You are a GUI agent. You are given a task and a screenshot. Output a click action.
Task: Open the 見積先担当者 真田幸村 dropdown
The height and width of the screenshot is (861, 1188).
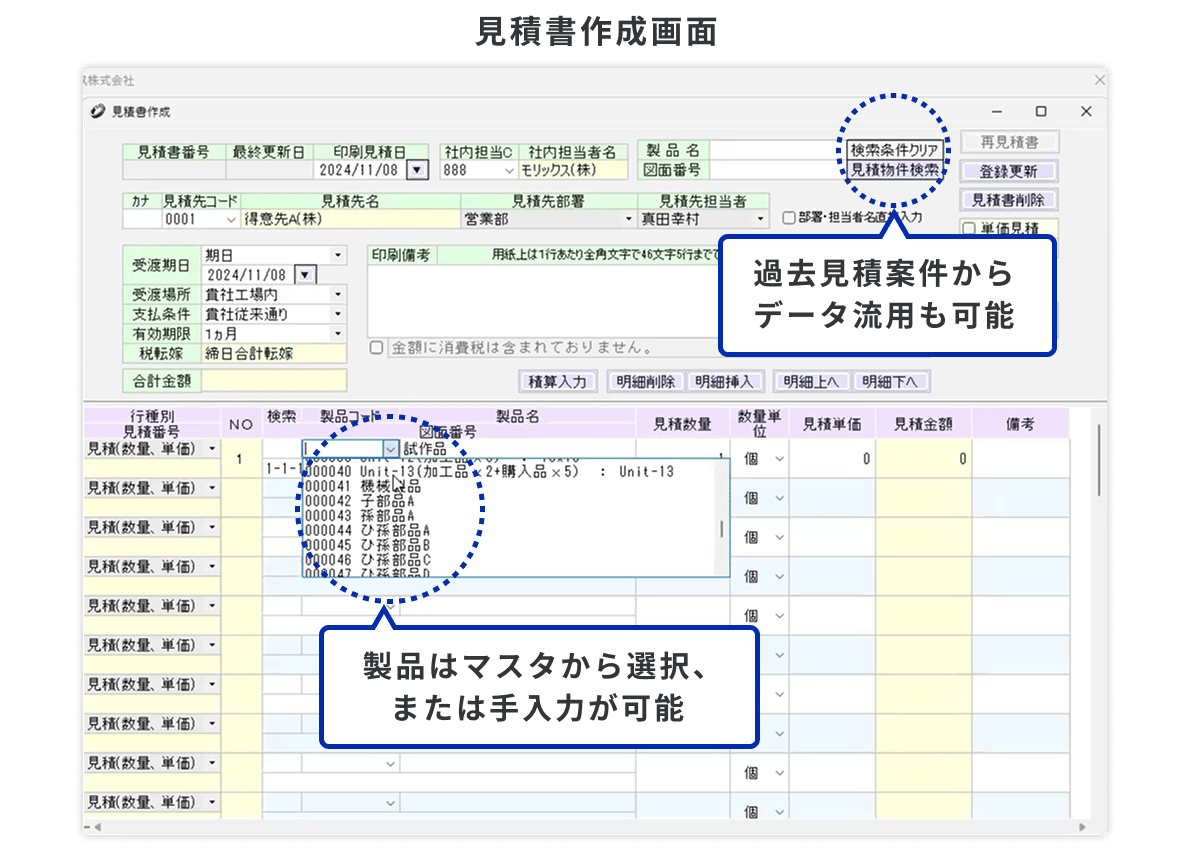tap(760, 220)
